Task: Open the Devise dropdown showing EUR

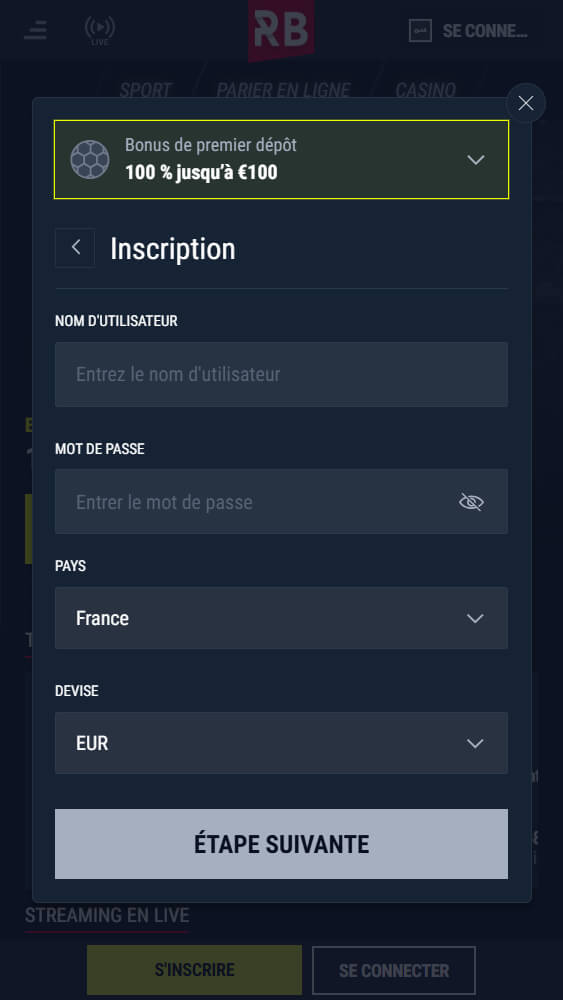Action: click(x=281, y=743)
